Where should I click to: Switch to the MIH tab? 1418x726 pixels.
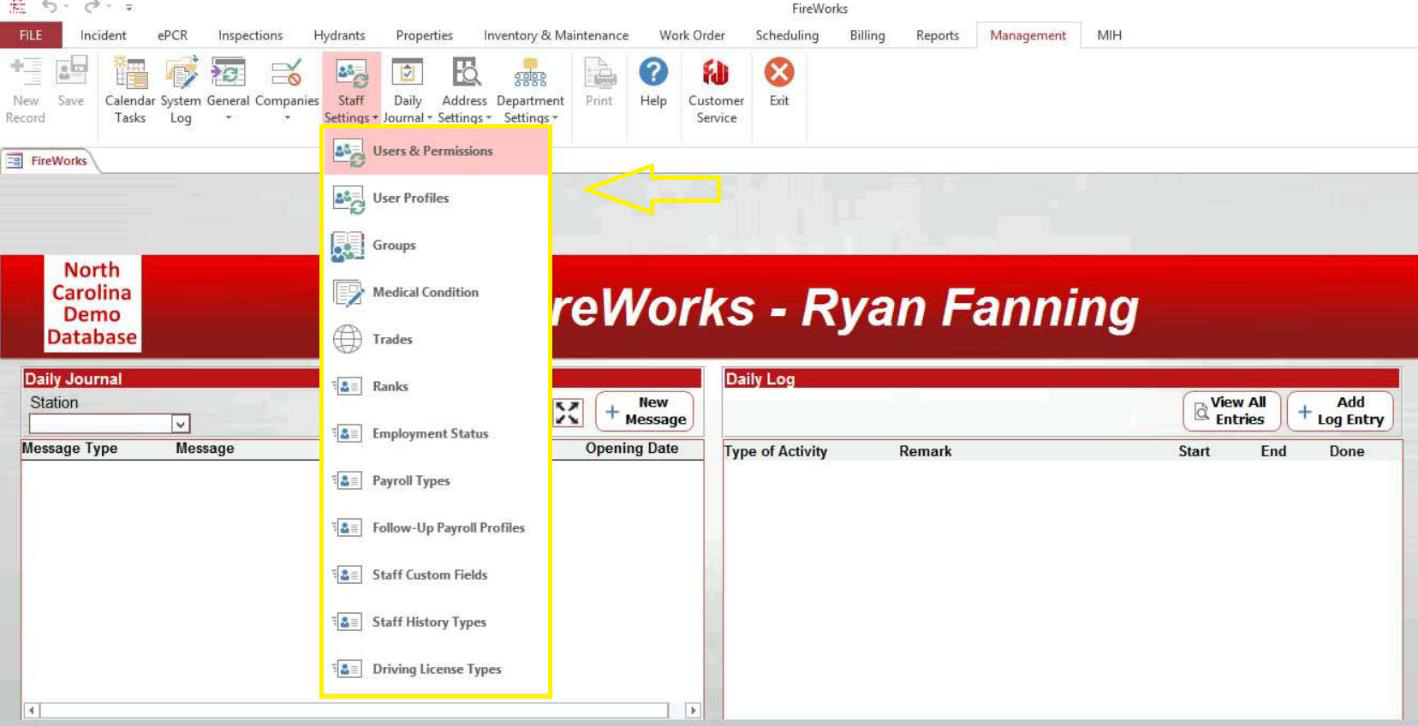1110,35
